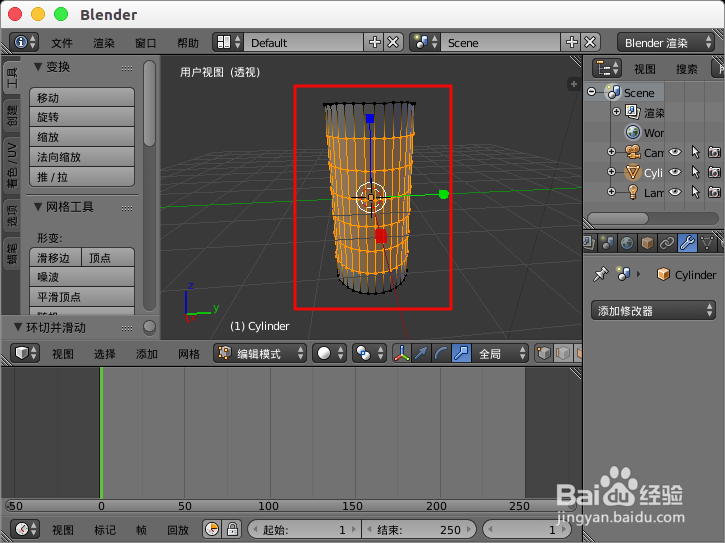Screen dimensions: 725x543
Task: Open the 视图 menu in 3D view header
Action: (63, 354)
